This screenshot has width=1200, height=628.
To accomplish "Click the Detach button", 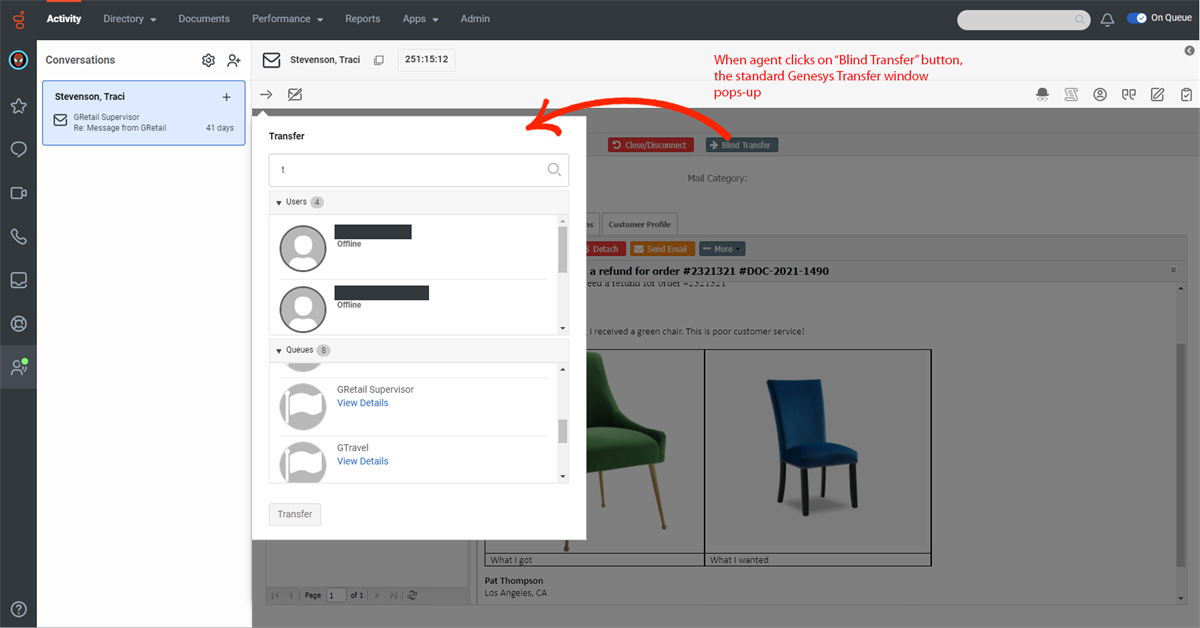I will [603, 249].
